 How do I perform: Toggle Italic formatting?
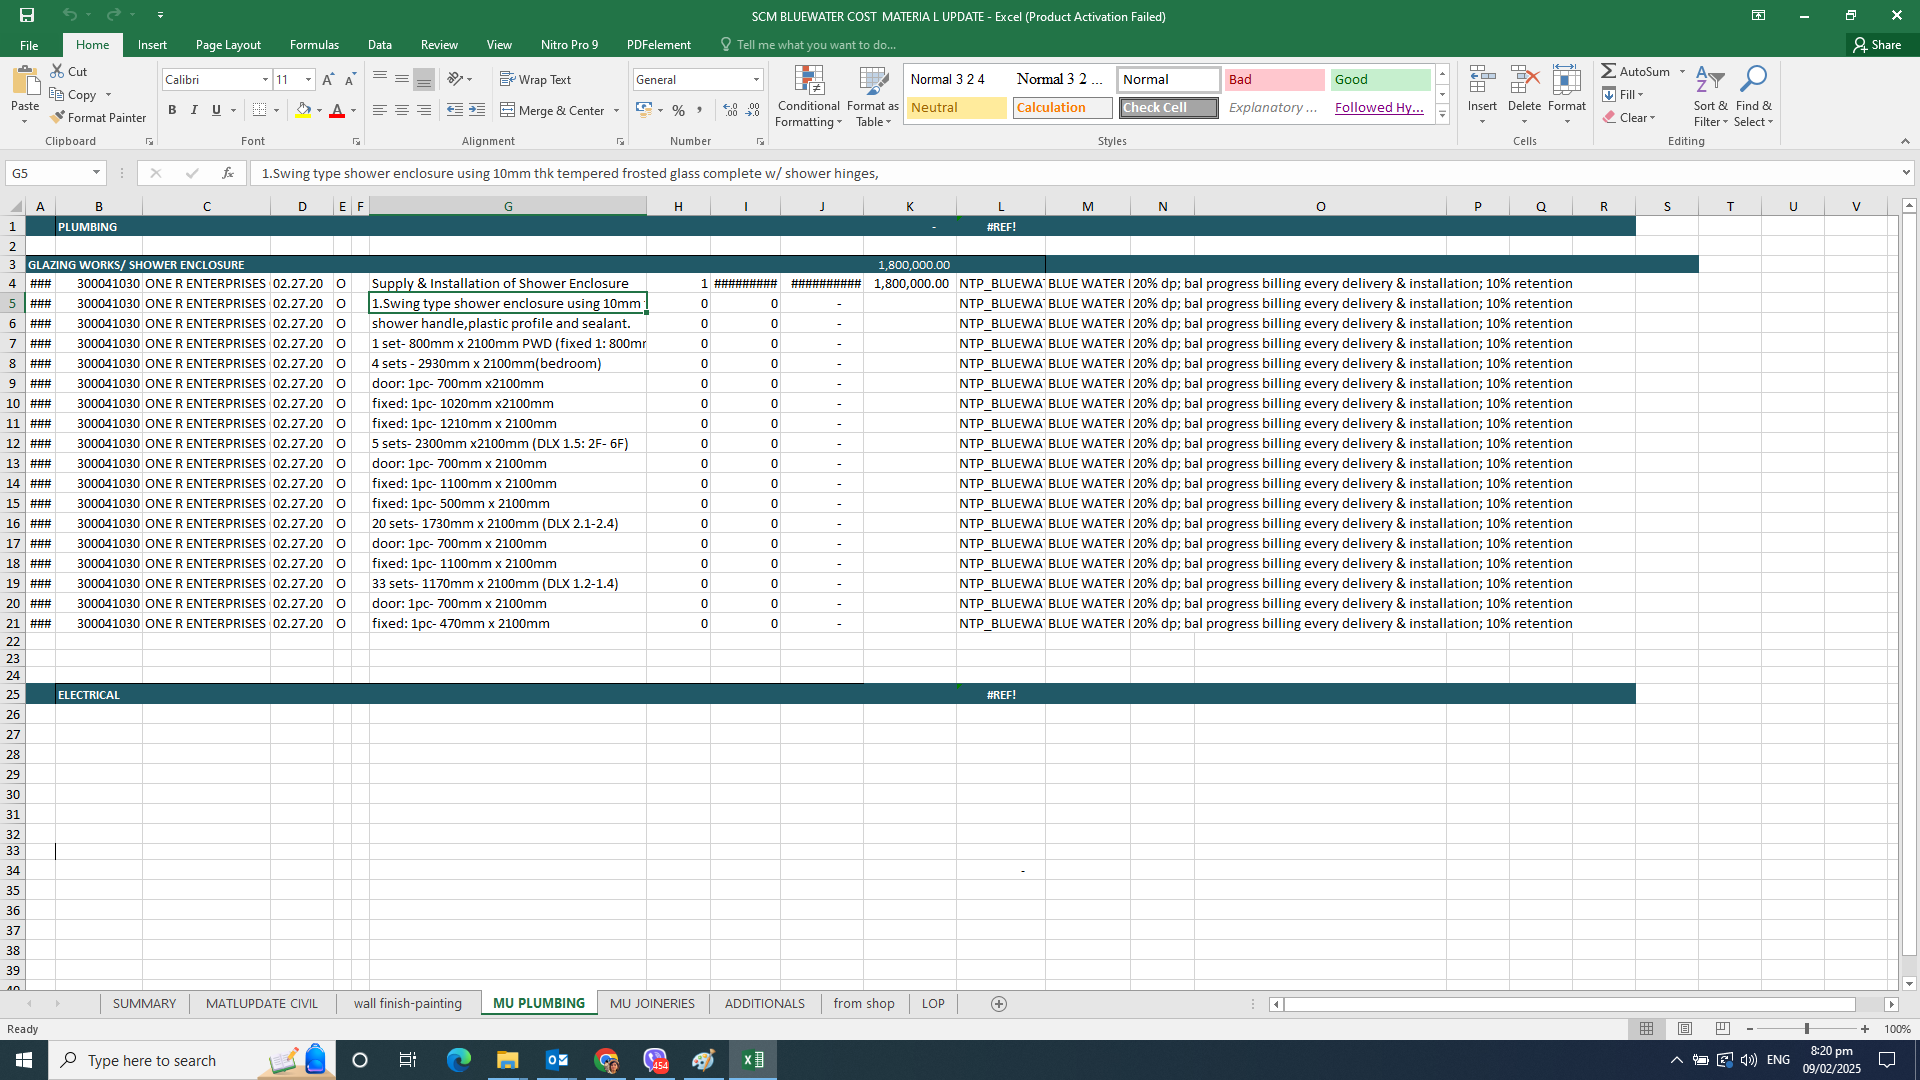click(x=194, y=110)
